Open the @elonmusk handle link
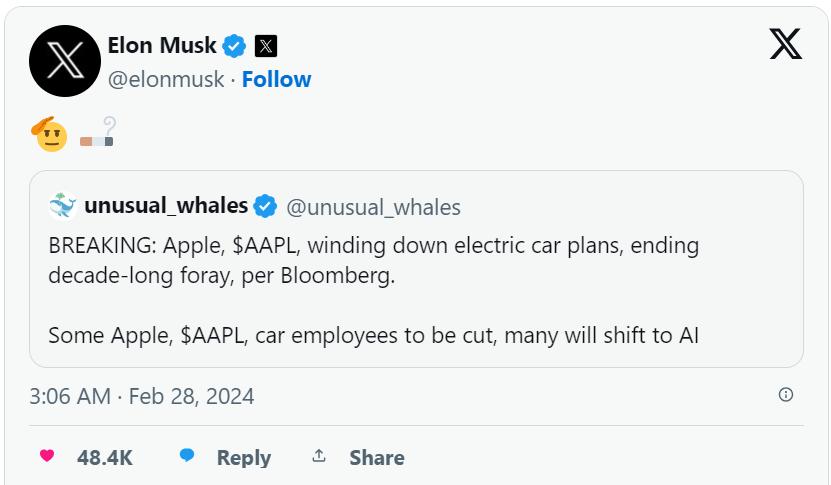831x485 pixels. click(x=166, y=80)
